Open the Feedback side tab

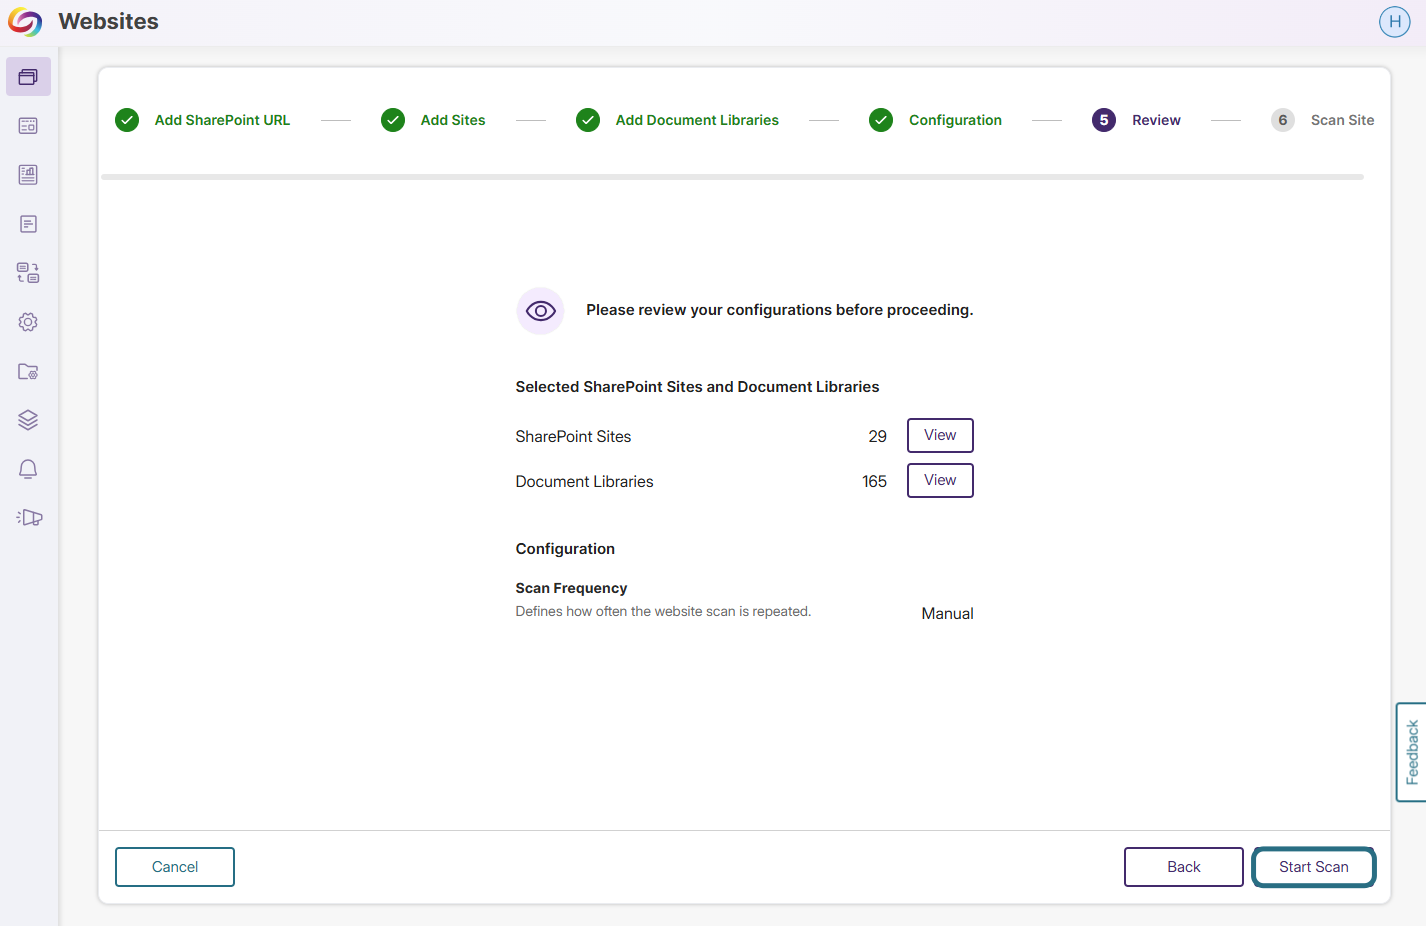(1411, 752)
